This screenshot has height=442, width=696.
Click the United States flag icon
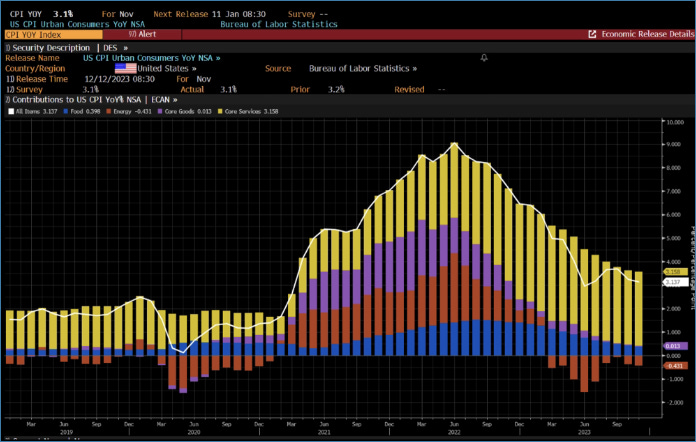[125, 68]
